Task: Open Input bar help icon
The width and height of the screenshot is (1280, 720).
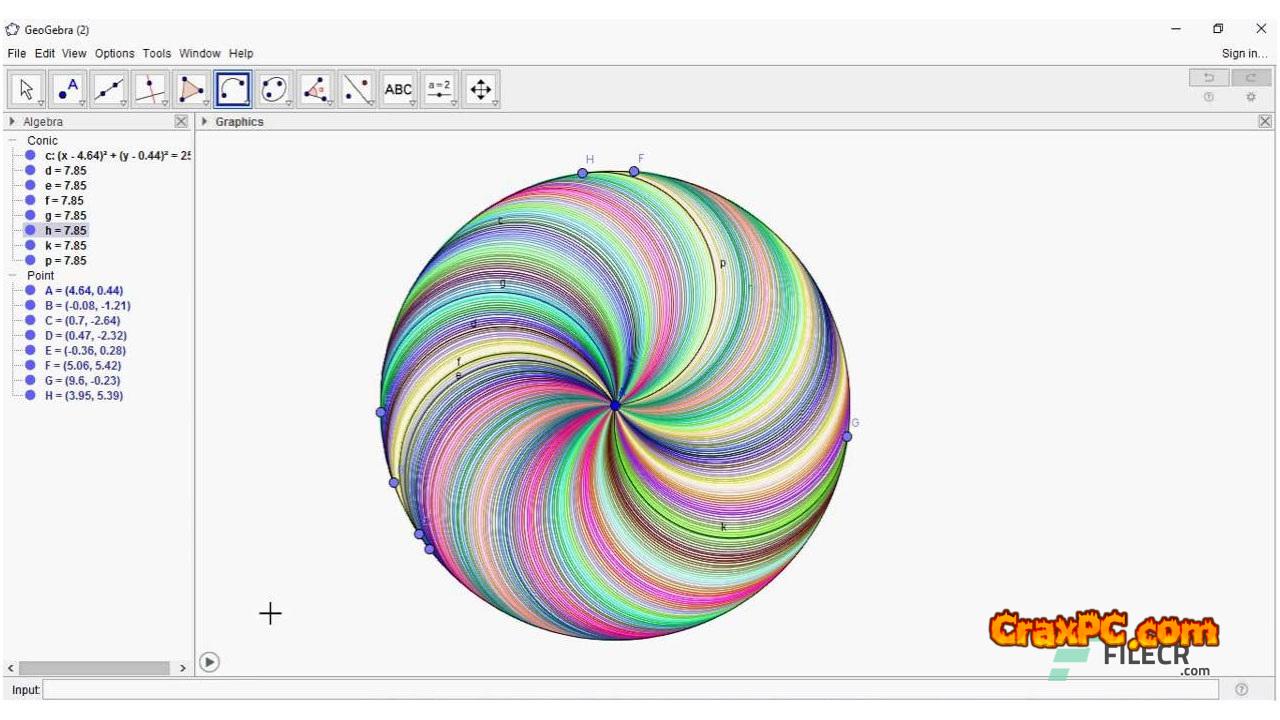Action: pyautogui.click(x=1242, y=689)
